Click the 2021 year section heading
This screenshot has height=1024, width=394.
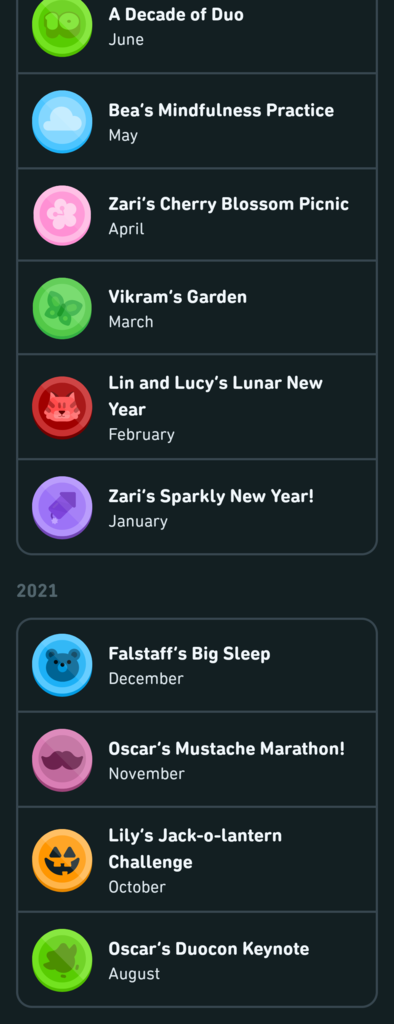pyautogui.click(x=37, y=591)
